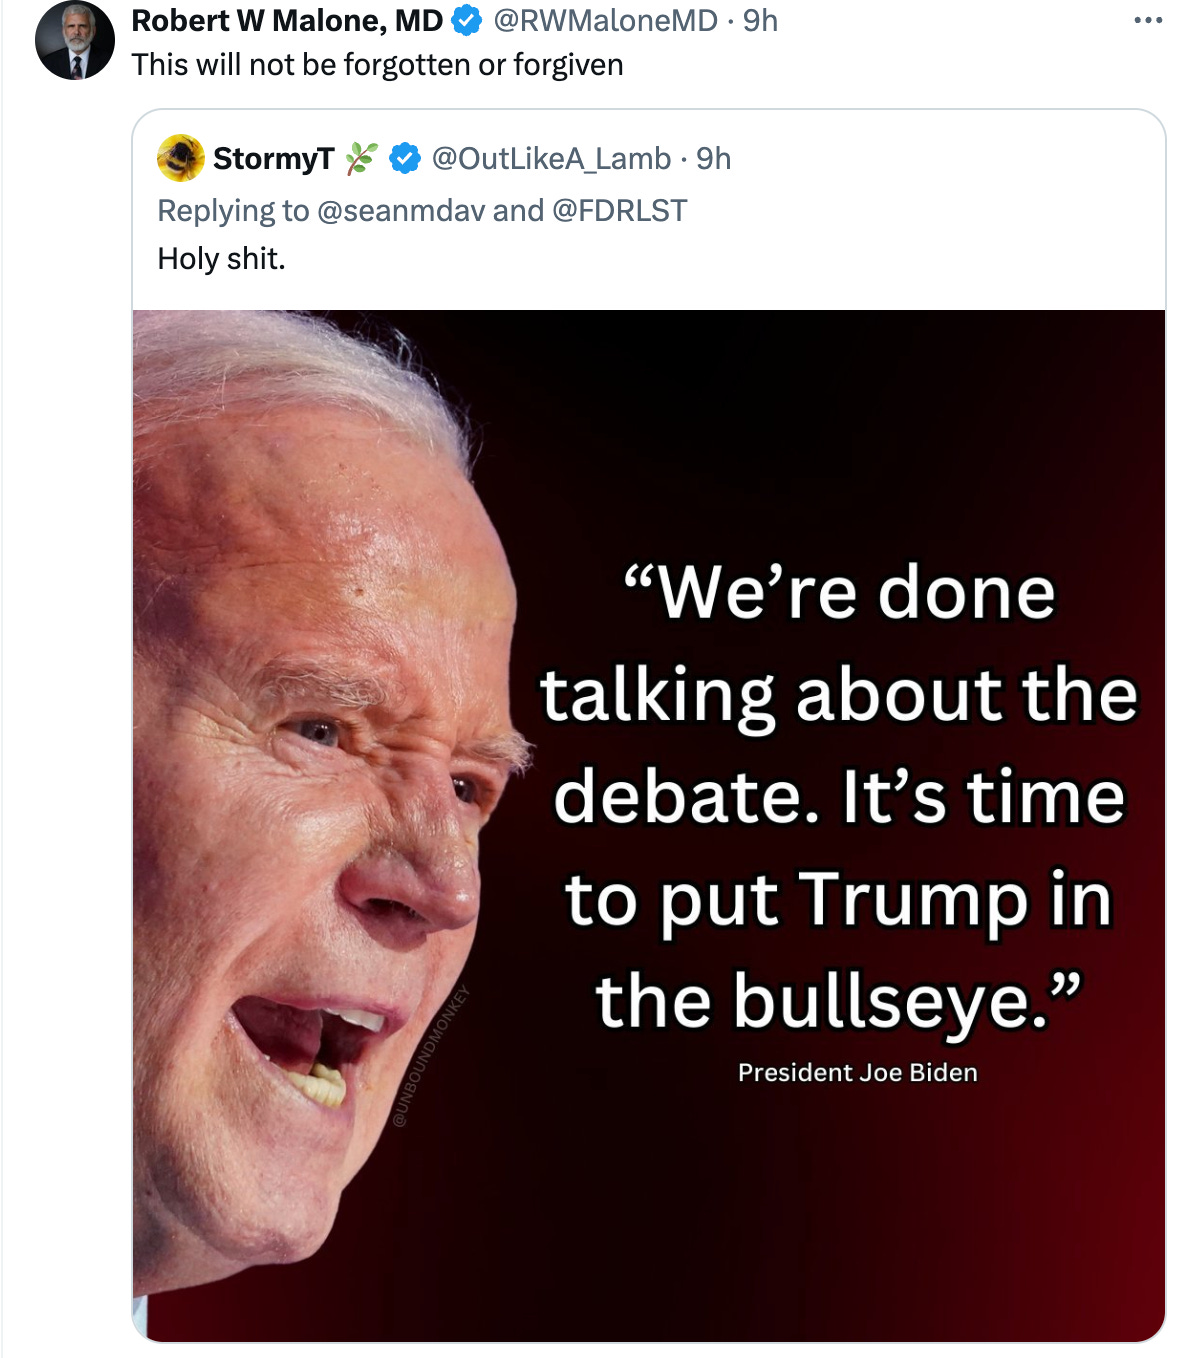1182x1358 pixels.
Task: Click the display name Robert W Malone, MD
Action: tap(287, 21)
